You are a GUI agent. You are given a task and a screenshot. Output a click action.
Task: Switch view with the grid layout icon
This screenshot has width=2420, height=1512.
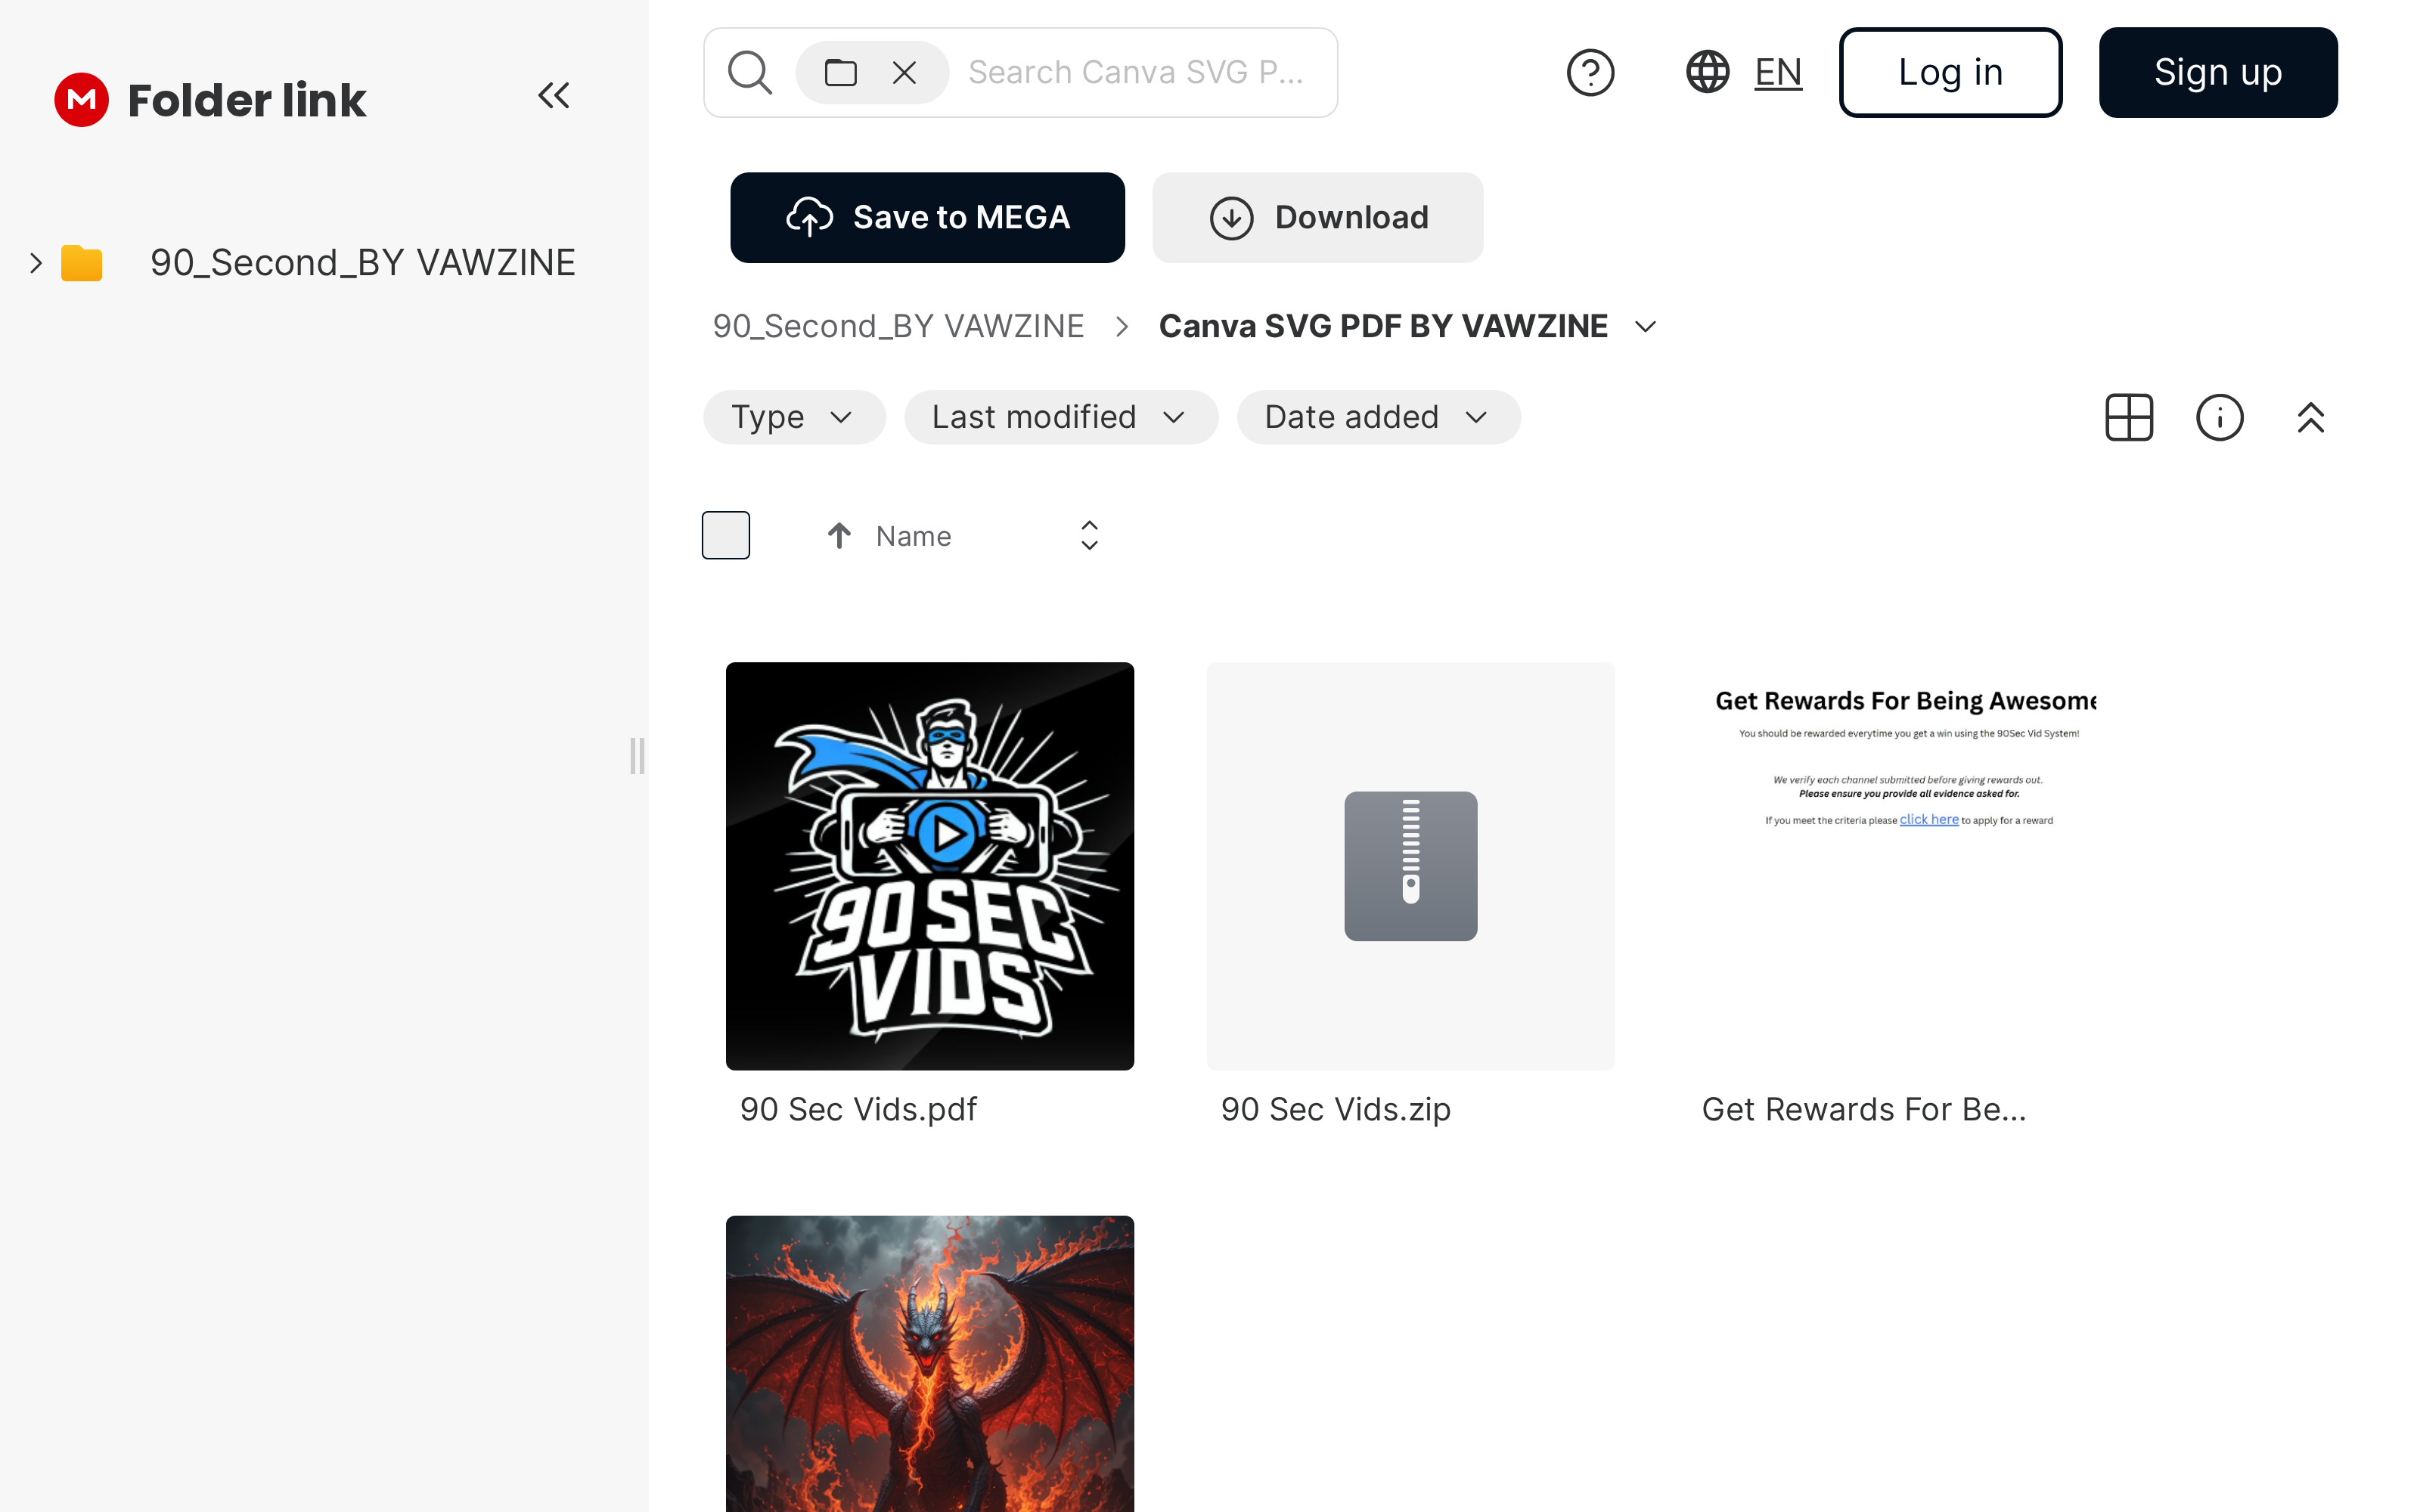click(2129, 417)
